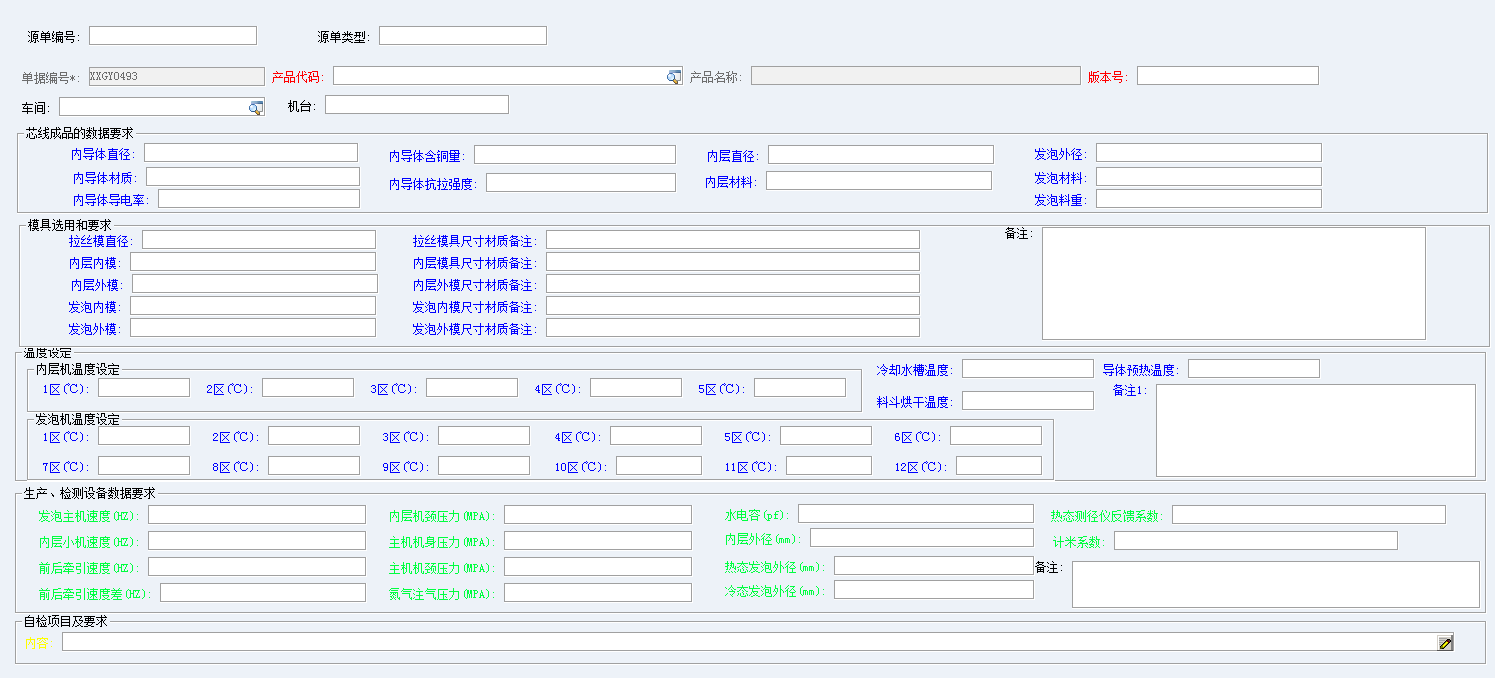Focus the 源单类型 text box
Viewport: 1495px width, 678px height.
point(462,36)
